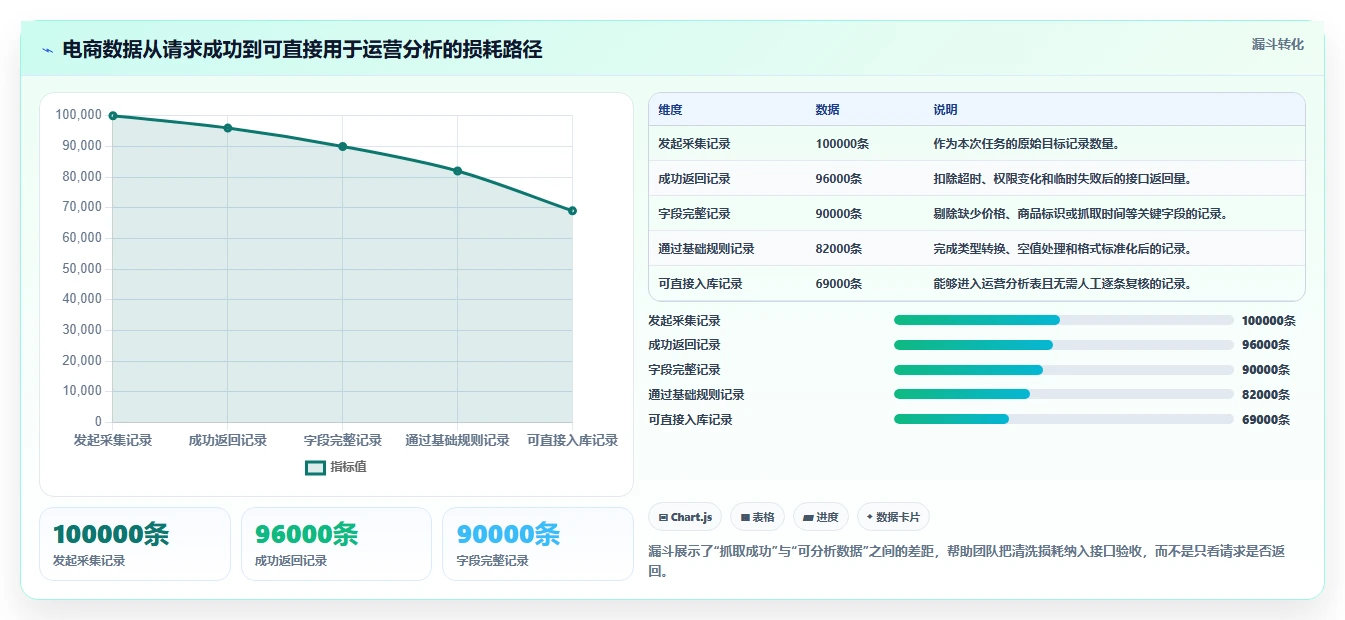Screen dimensions: 1345x620
Task: Click the chart data point for 可直接入库记录
Action: (573, 211)
